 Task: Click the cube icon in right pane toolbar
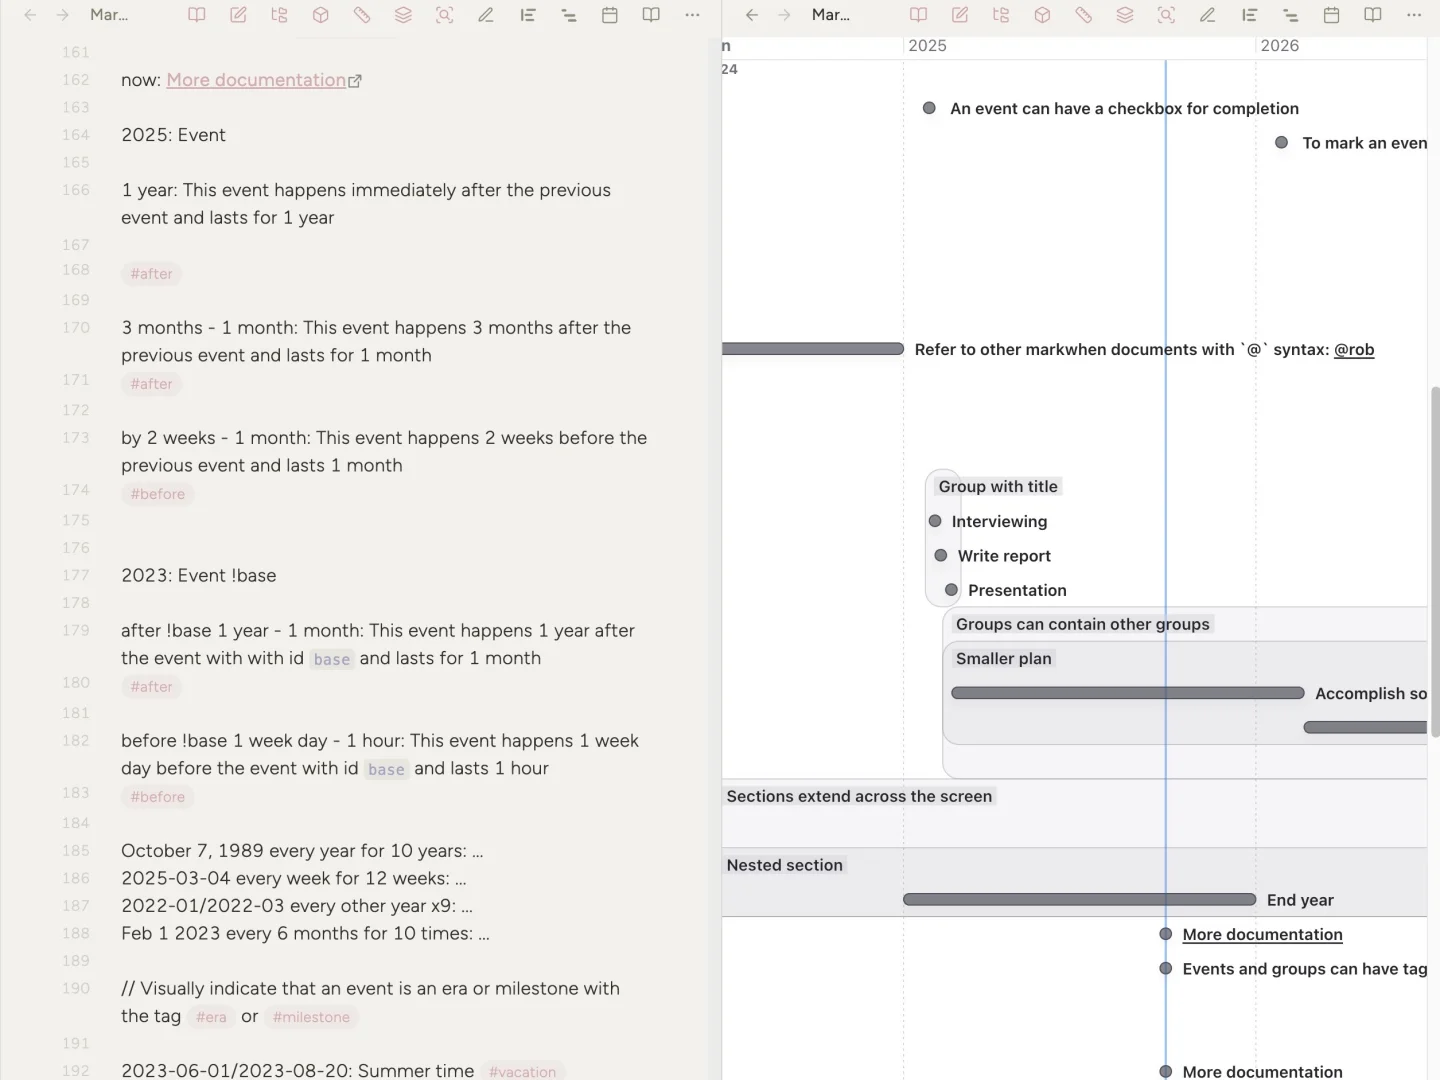1042,15
